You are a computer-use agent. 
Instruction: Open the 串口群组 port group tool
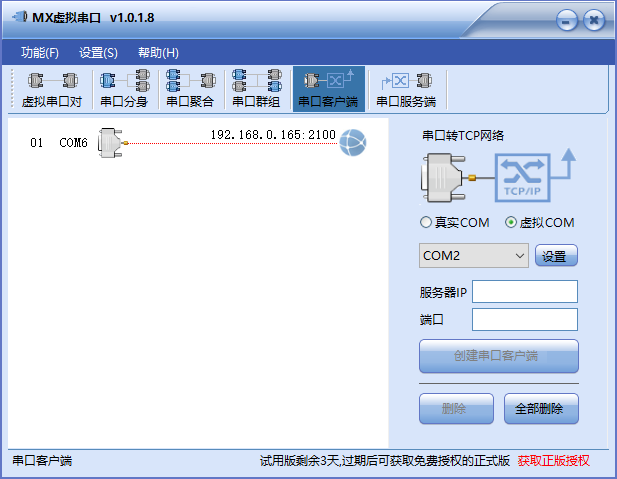coord(256,89)
